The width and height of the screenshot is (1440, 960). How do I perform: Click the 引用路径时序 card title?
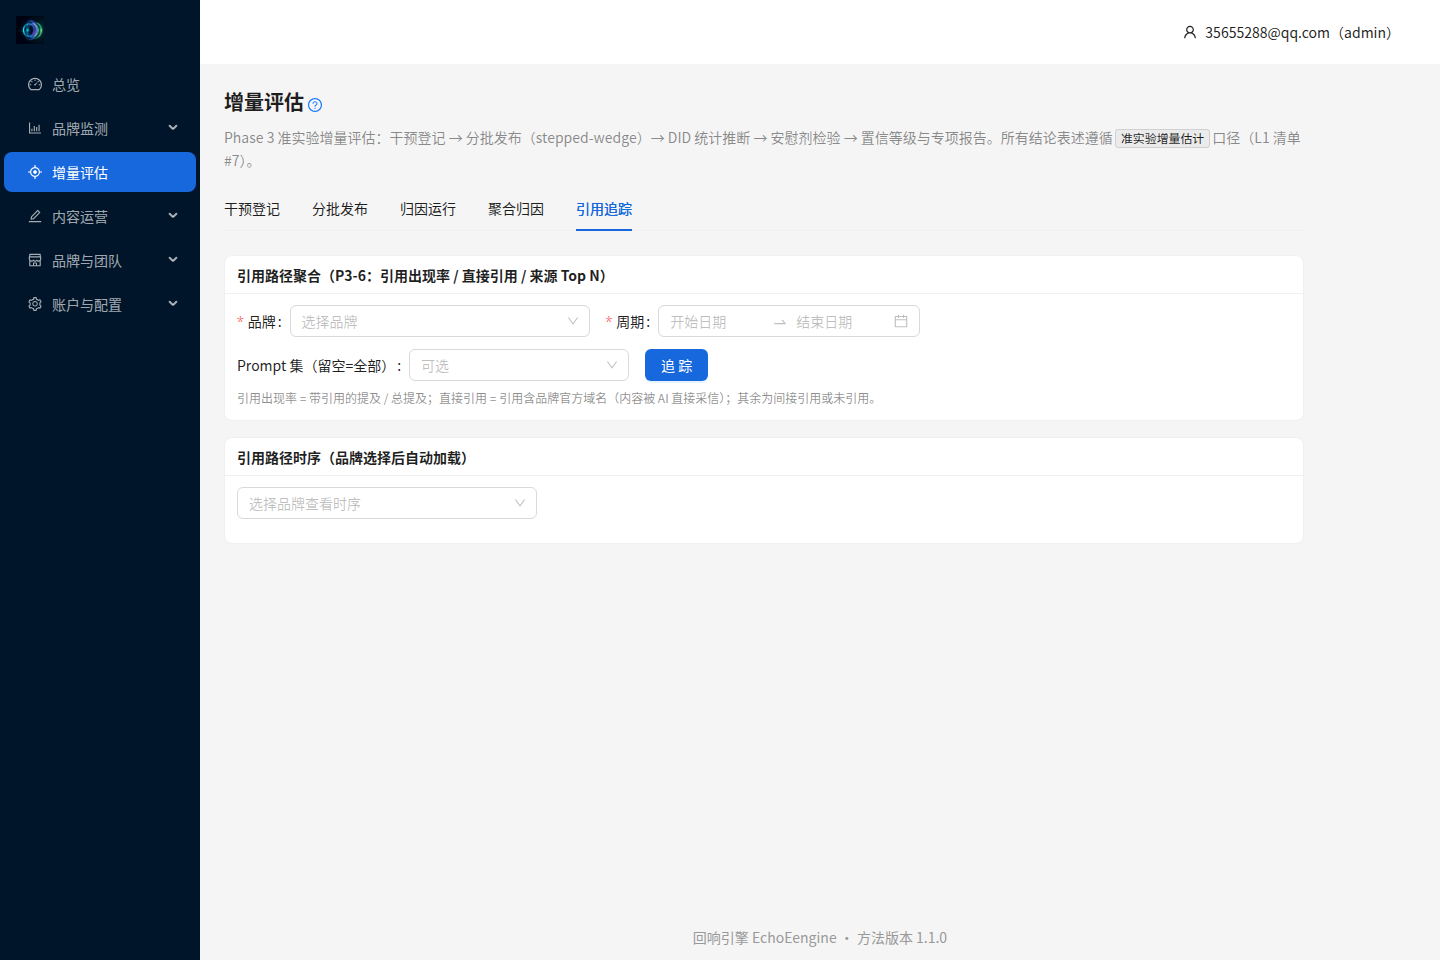[x=352, y=458]
